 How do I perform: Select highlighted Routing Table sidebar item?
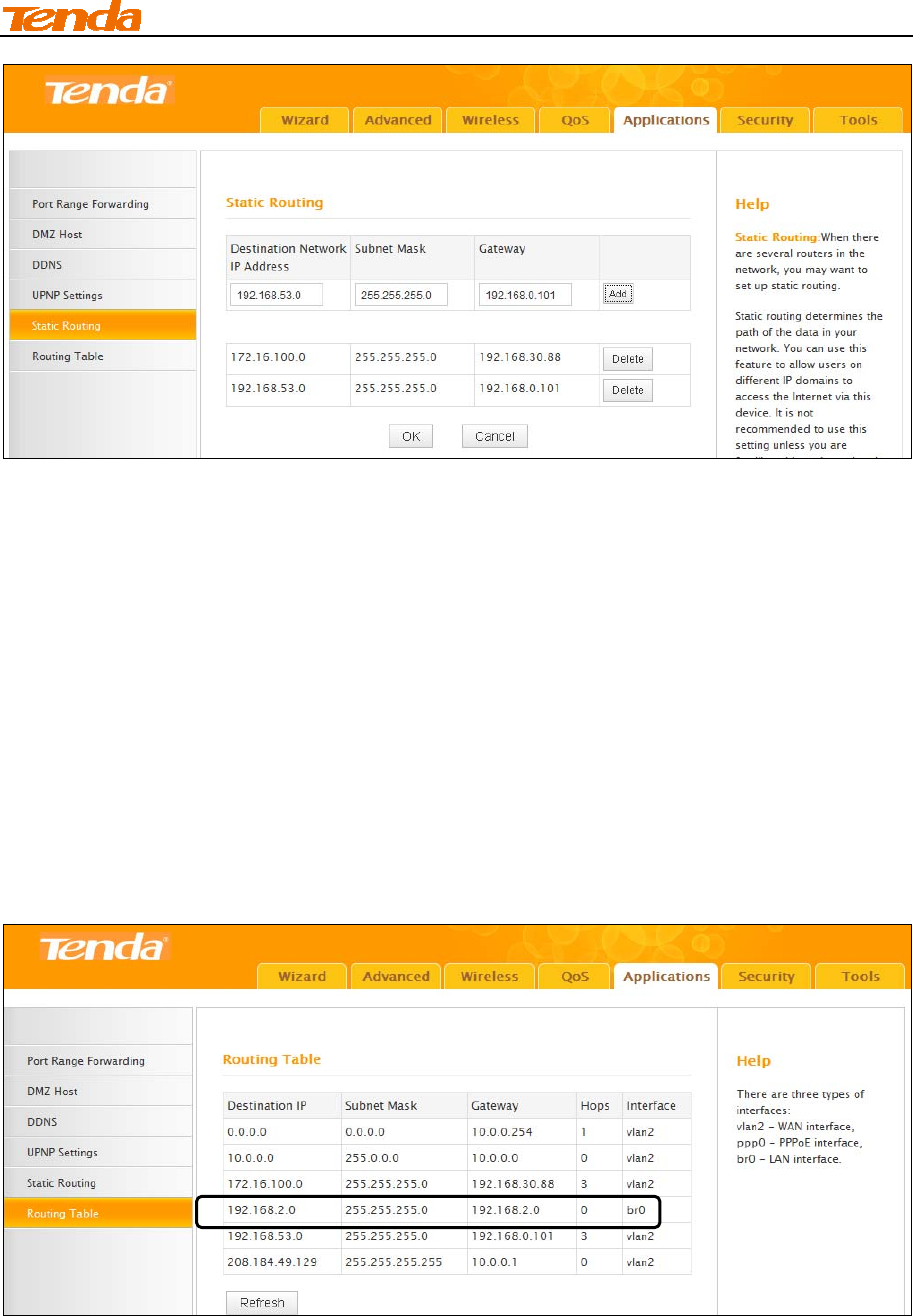click(98, 1213)
